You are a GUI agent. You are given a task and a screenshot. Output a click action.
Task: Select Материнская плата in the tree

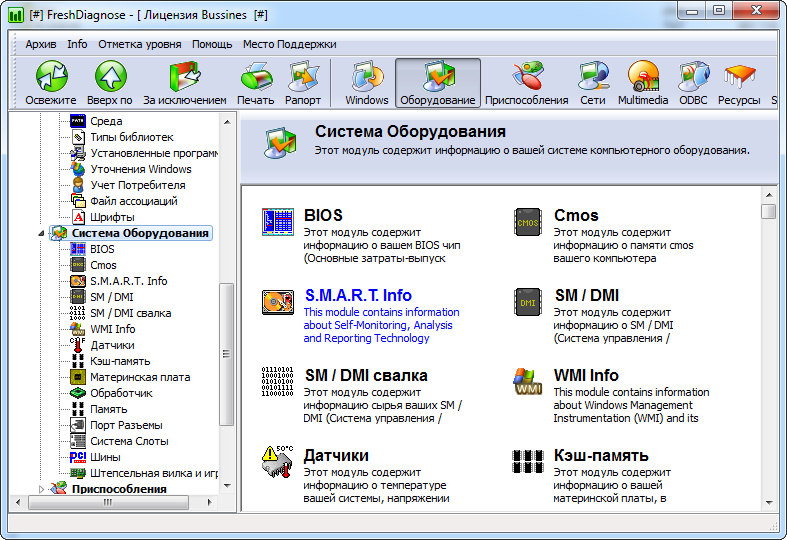tap(141, 377)
